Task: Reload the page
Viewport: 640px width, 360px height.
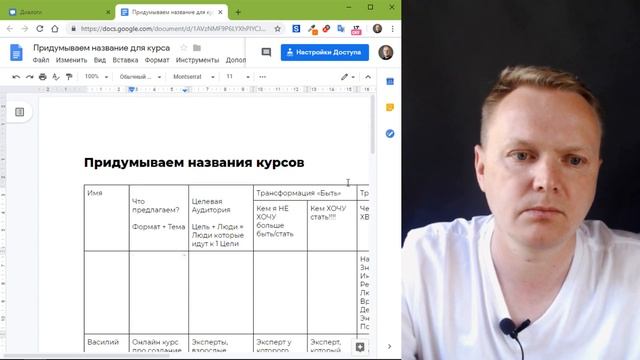Action: (40, 29)
